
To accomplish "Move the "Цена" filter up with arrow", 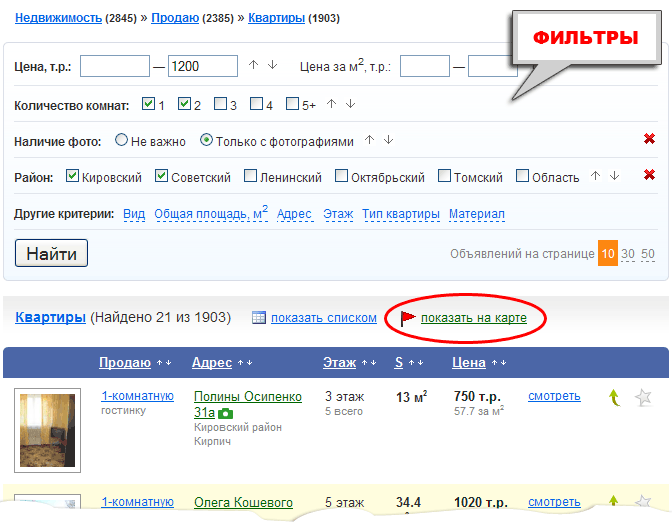I will [x=255, y=66].
